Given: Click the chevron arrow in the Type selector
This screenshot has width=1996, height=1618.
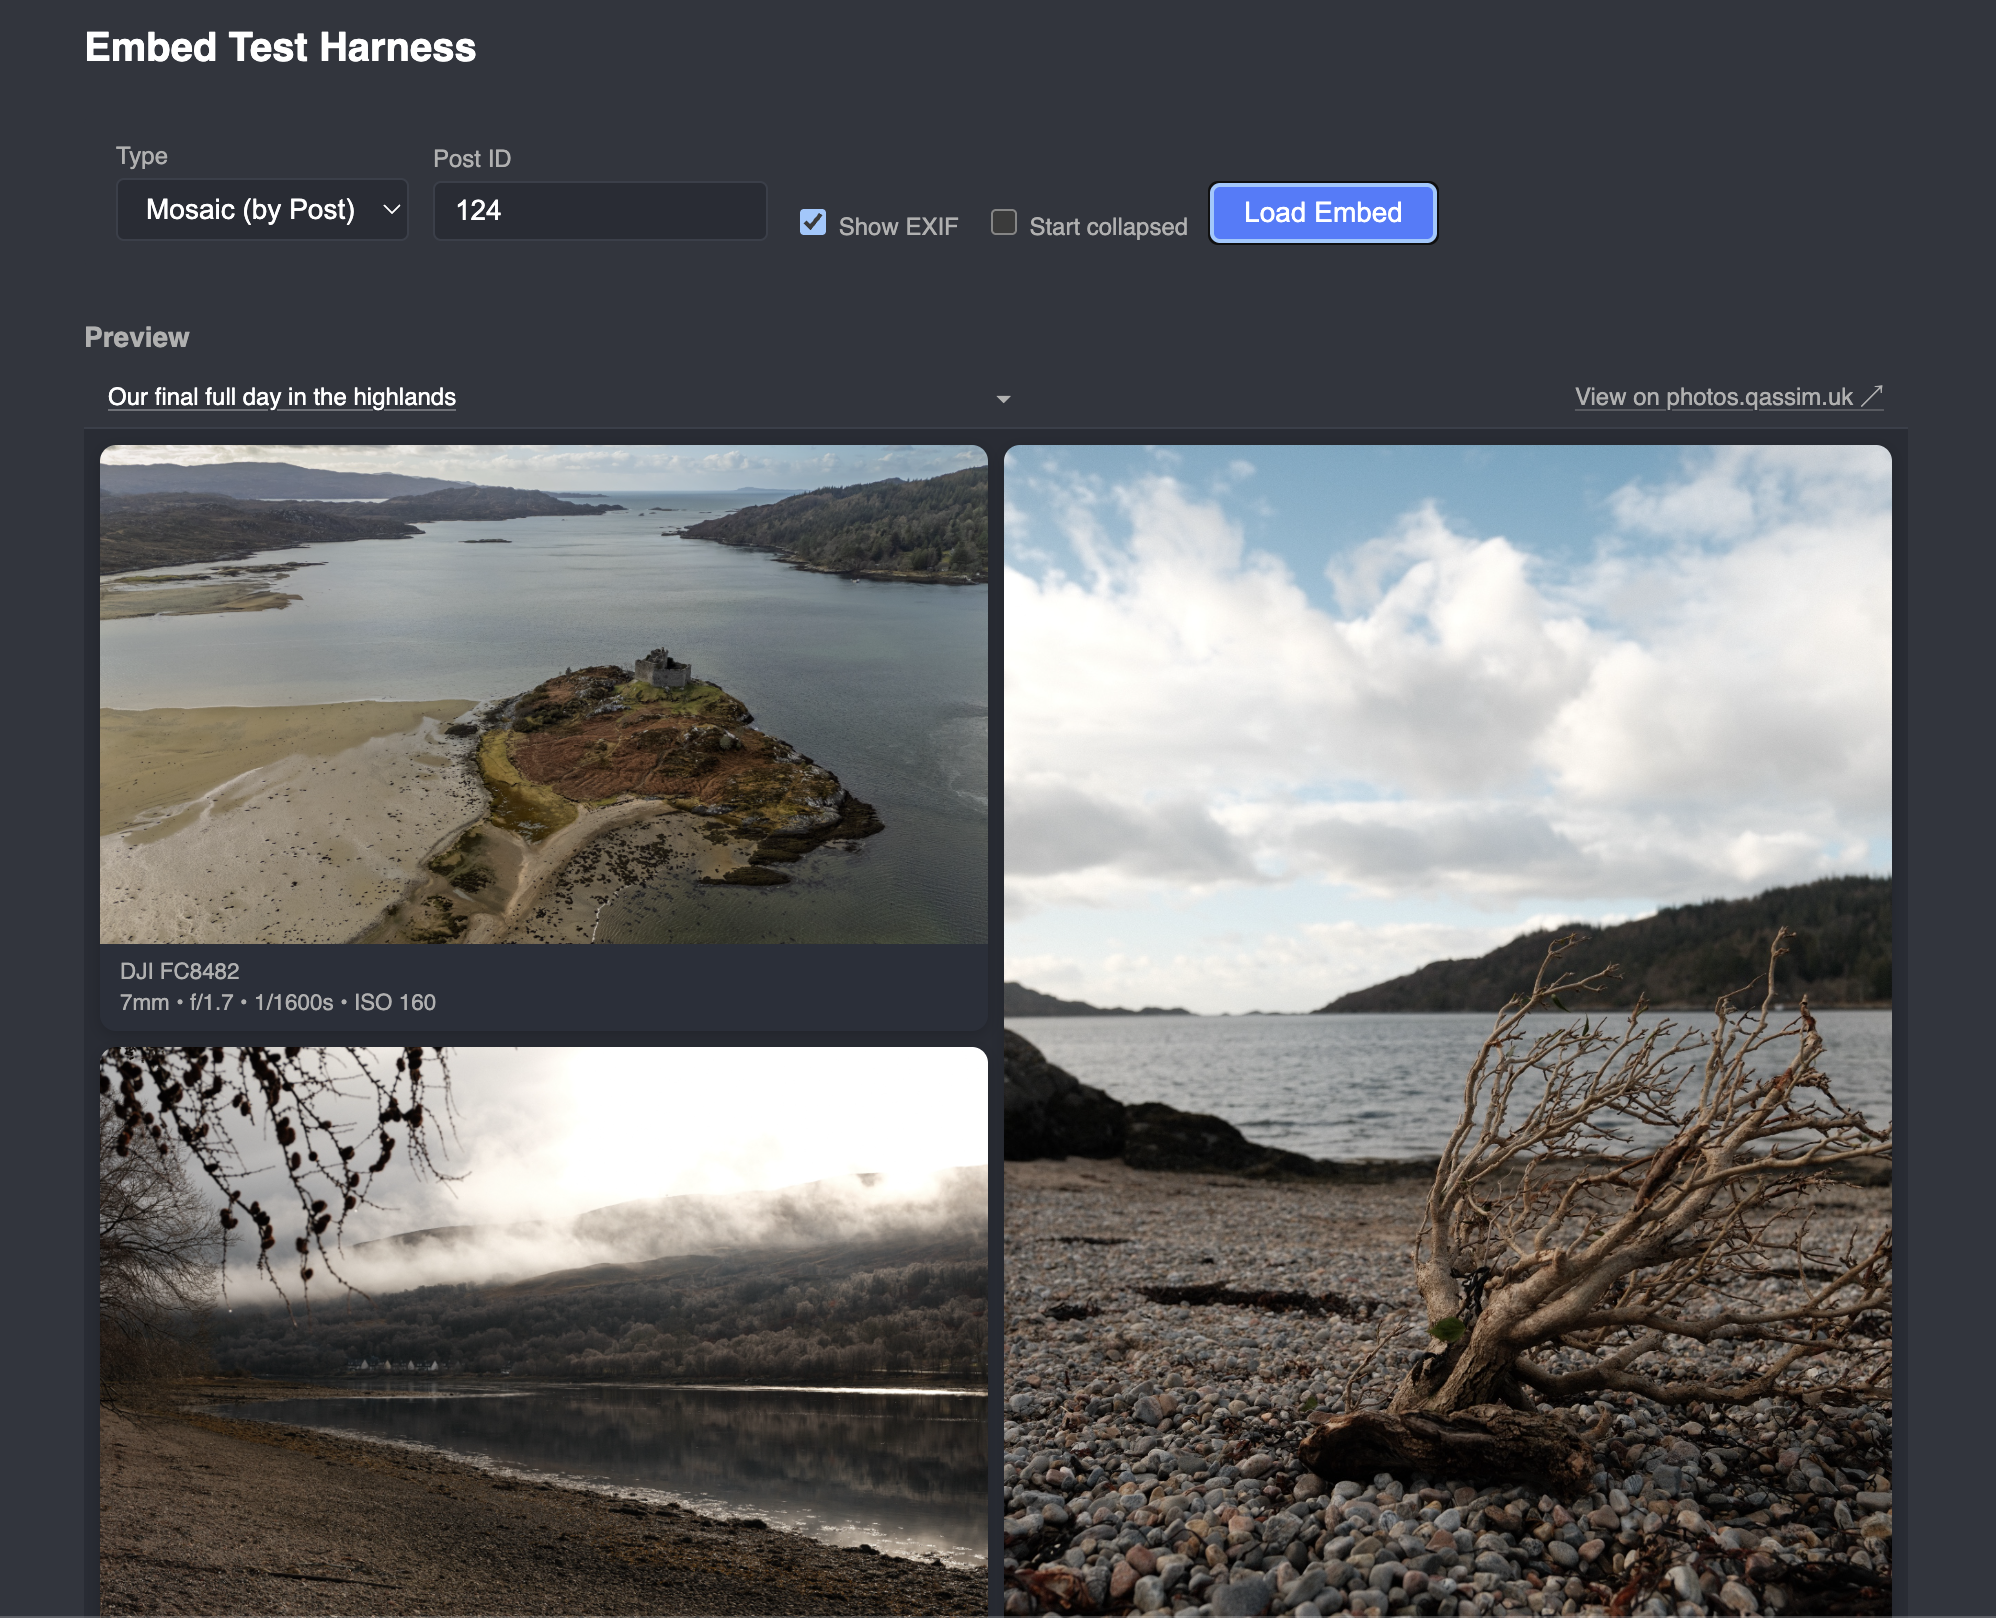Looking at the screenshot, I should pyautogui.click(x=392, y=210).
